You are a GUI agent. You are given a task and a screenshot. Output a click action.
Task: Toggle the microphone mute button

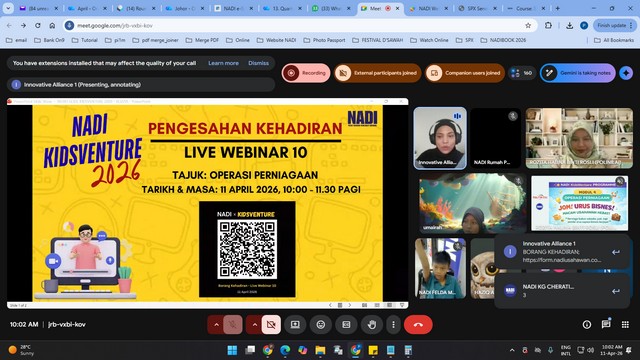coord(233,325)
